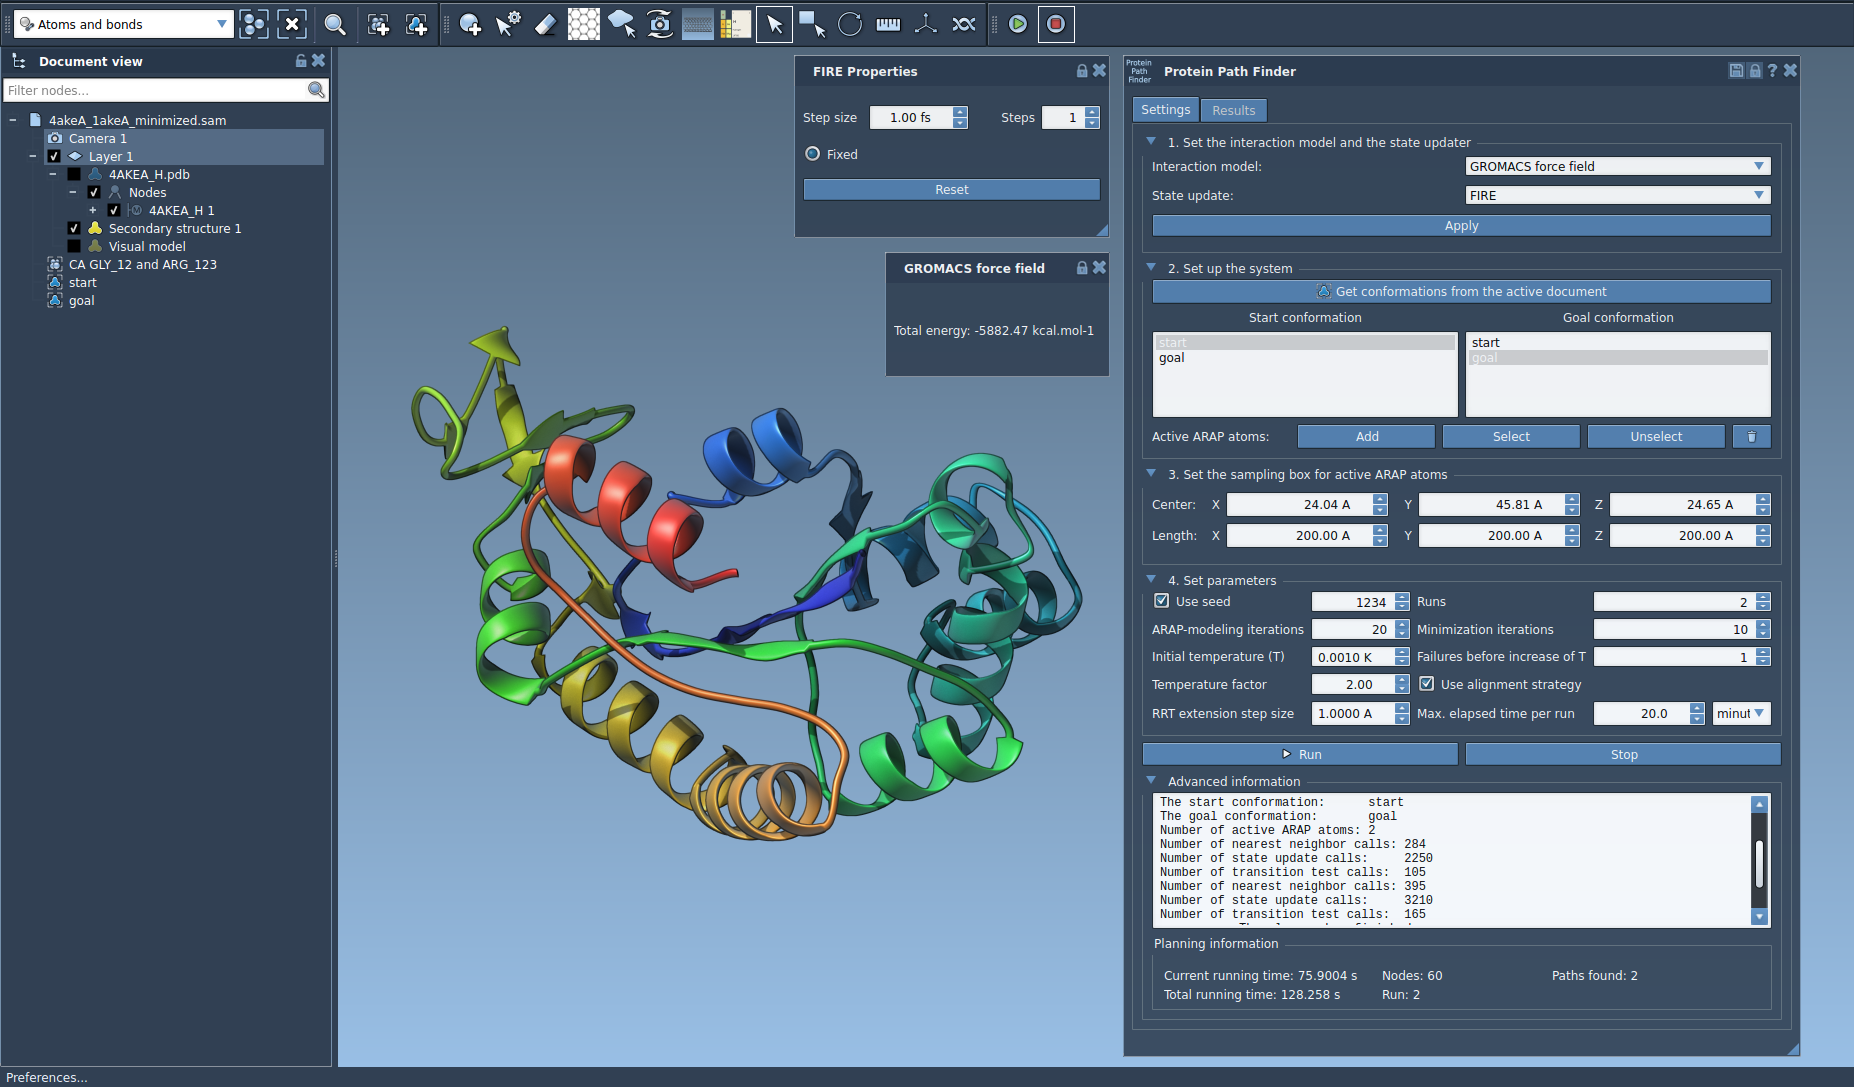Click the green start simulation icon
1854x1087 pixels.
point(1017,24)
